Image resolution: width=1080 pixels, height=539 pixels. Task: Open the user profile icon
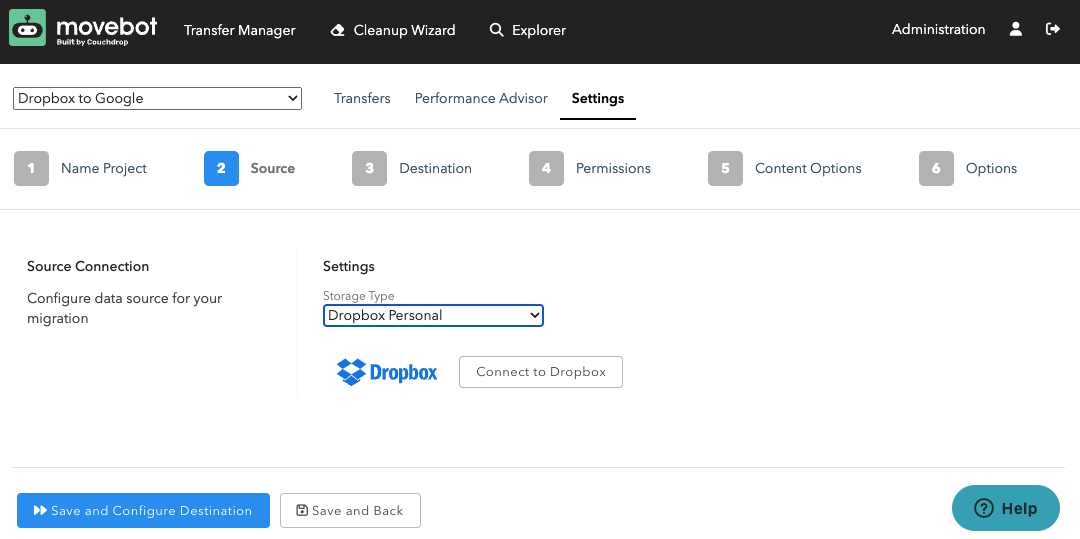[x=1016, y=30]
